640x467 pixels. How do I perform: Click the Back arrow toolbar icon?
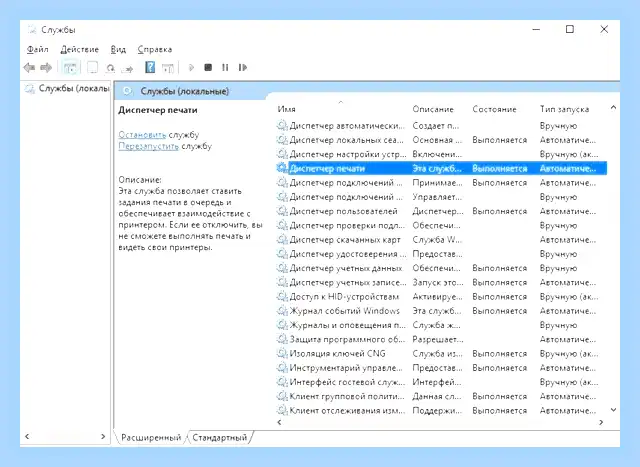(x=29, y=67)
